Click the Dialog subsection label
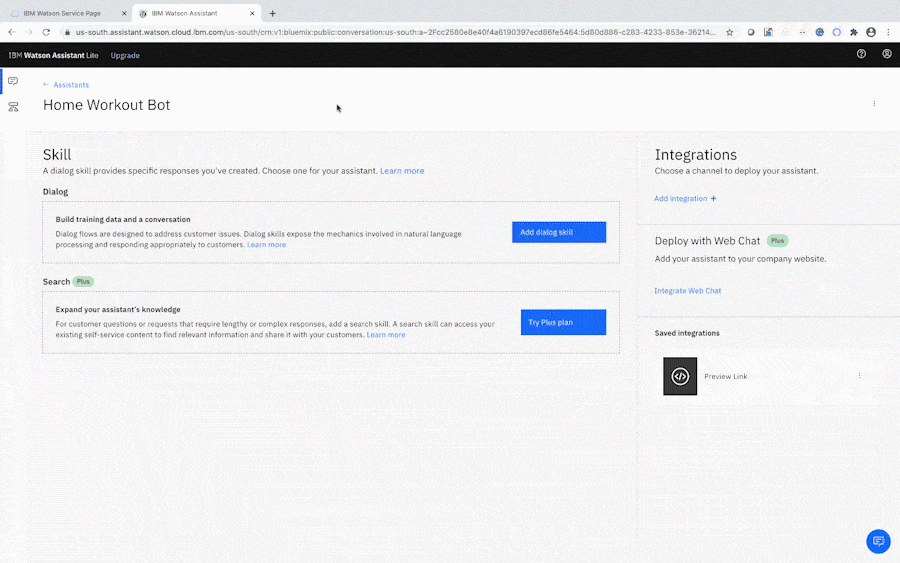The image size is (900, 563). point(55,192)
